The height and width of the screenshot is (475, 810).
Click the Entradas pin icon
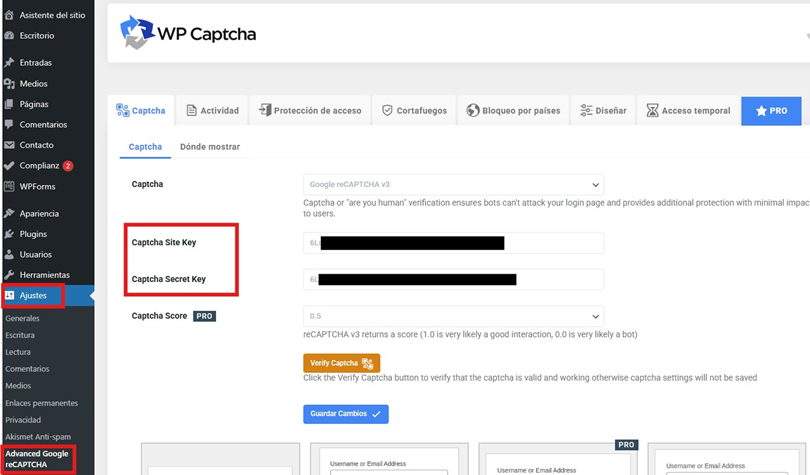(9, 62)
